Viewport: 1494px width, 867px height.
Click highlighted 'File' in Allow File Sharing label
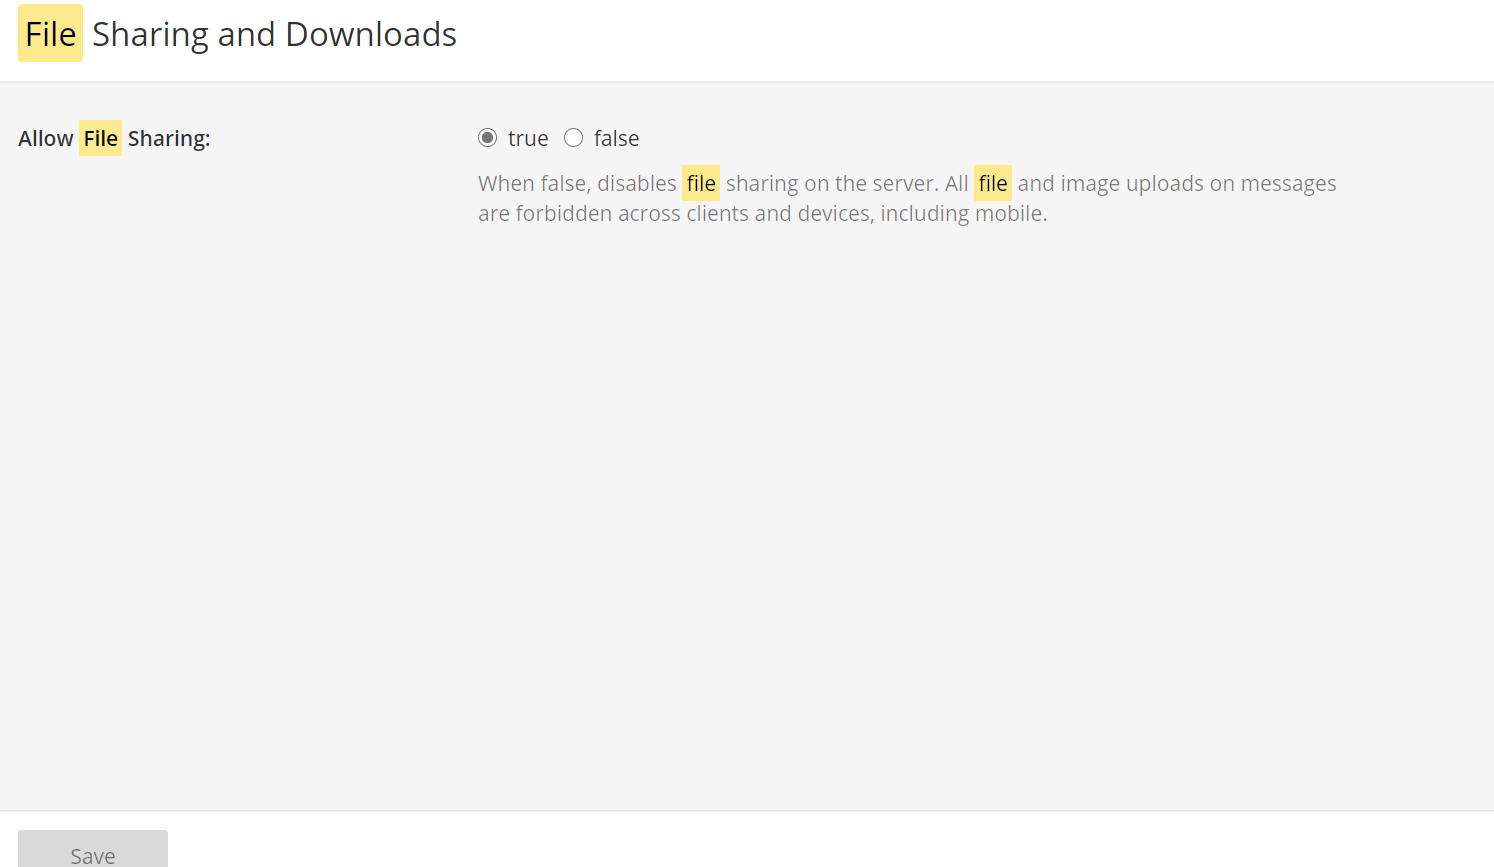(x=100, y=138)
